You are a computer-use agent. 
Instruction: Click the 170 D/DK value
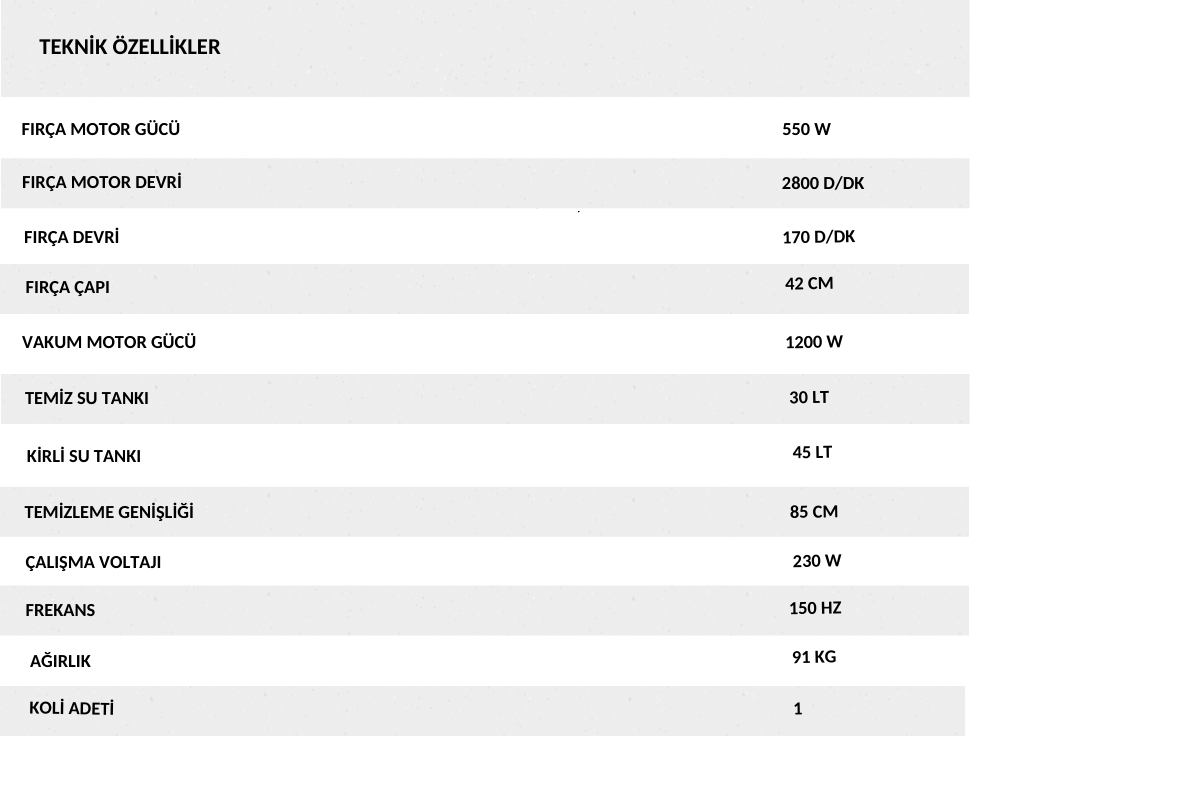pos(819,237)
